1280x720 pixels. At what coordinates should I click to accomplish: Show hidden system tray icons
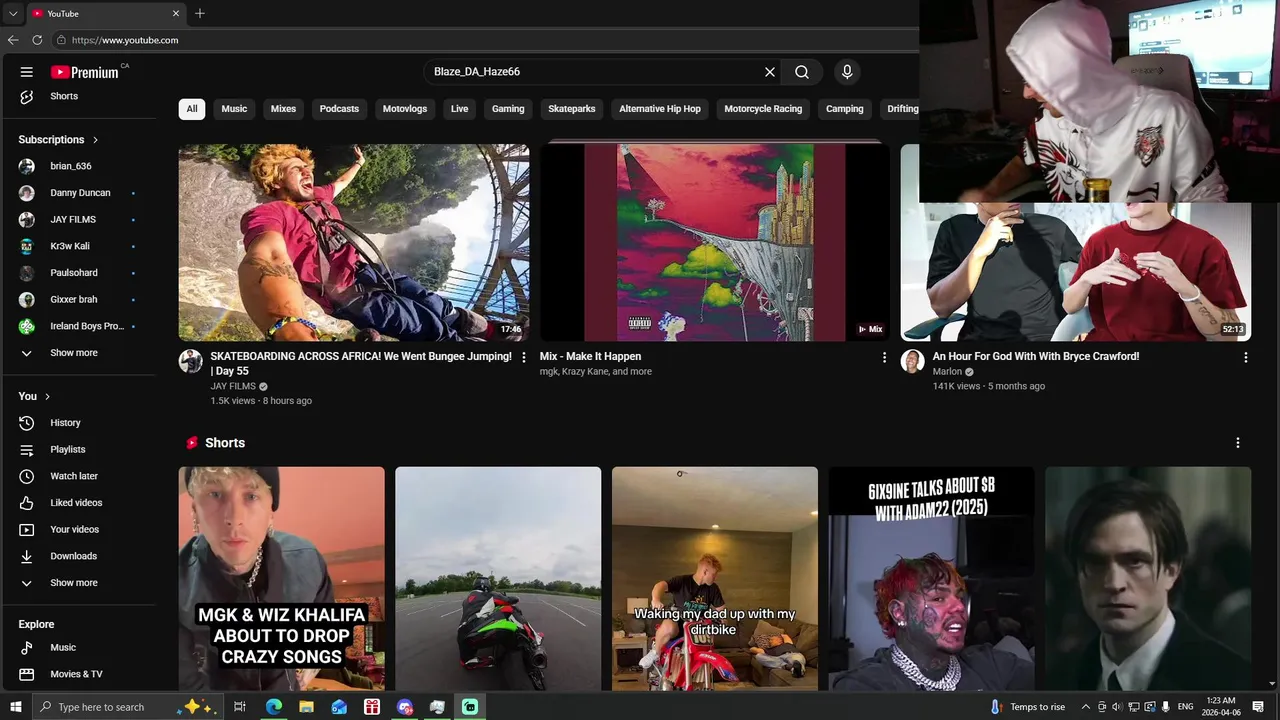(1085, 707)
